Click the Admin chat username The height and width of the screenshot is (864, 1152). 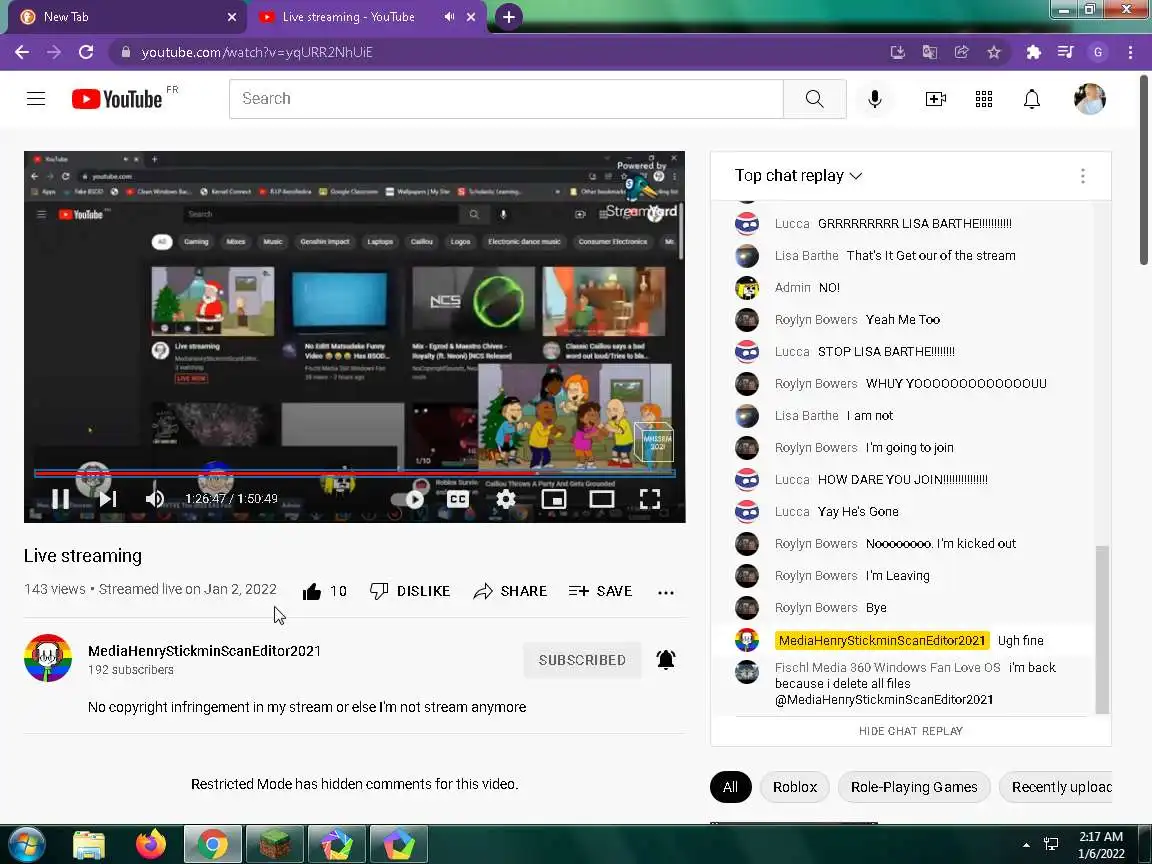(x=792, y=287)
